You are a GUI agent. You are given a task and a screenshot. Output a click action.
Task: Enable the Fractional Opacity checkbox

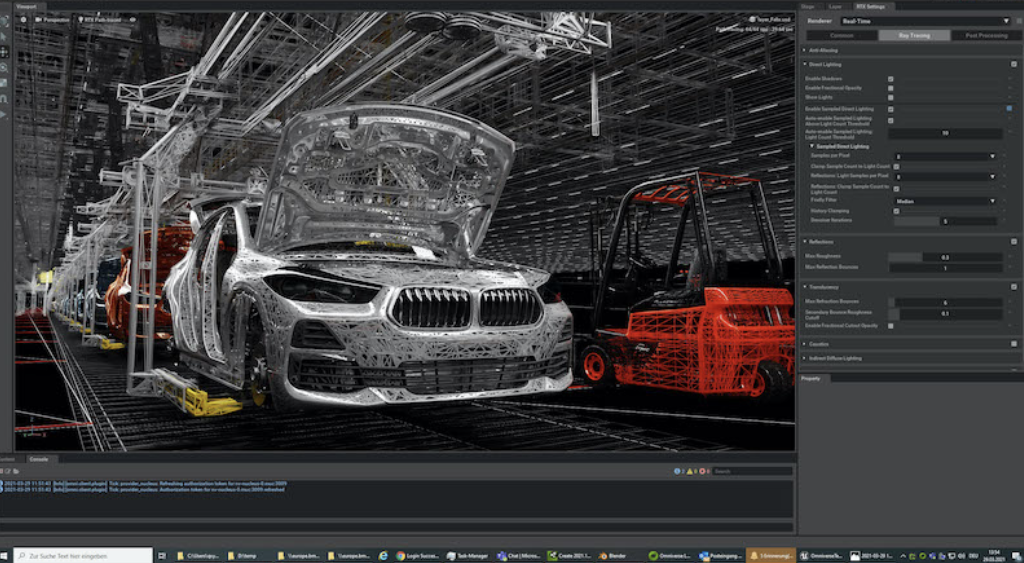[891, 88]
